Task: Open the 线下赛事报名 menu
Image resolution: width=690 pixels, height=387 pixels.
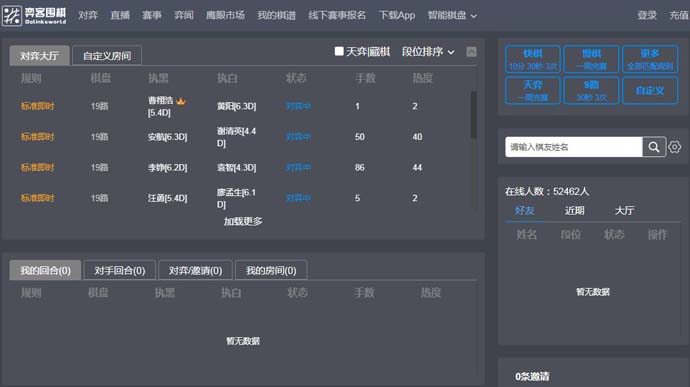Action: pyautogui.click(x=337, y=15)
